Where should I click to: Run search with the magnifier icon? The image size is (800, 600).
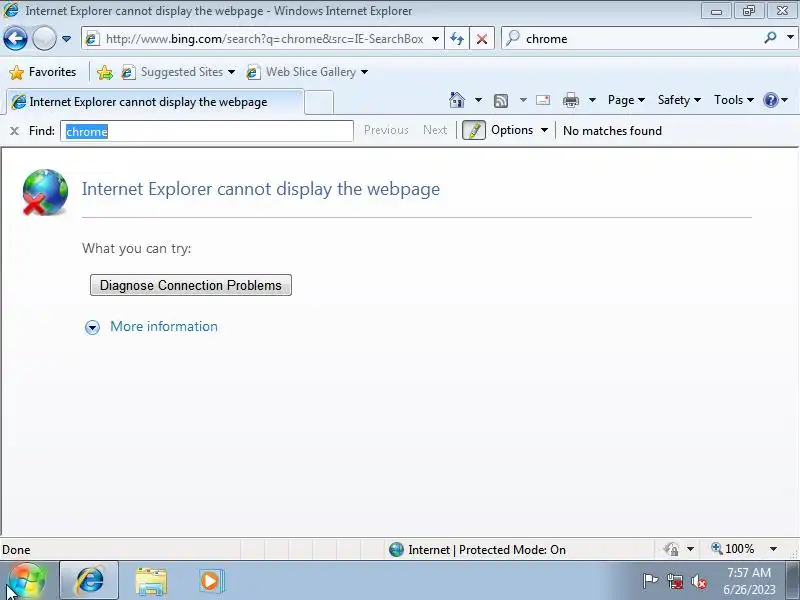(x=770, y=37)
